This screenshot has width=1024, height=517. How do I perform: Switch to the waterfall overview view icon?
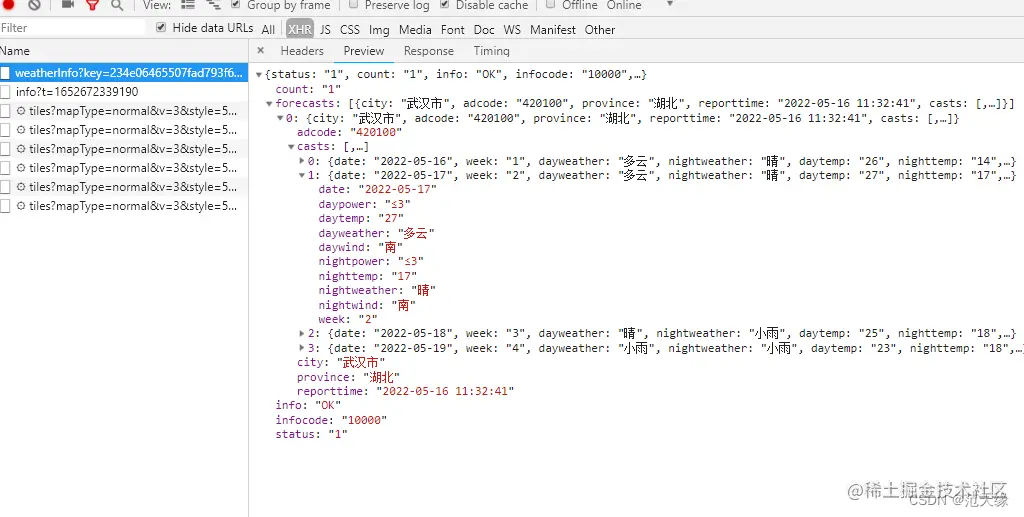pos(214,5)
